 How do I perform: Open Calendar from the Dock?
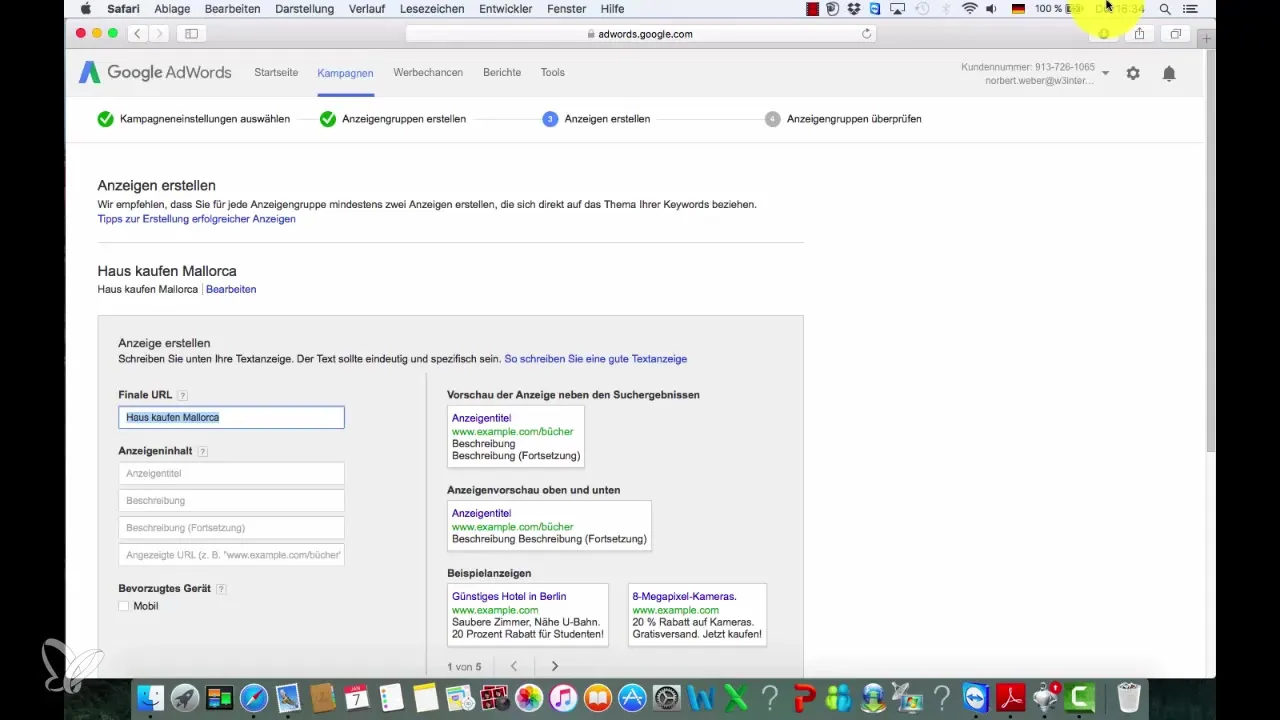pos(357,698)
